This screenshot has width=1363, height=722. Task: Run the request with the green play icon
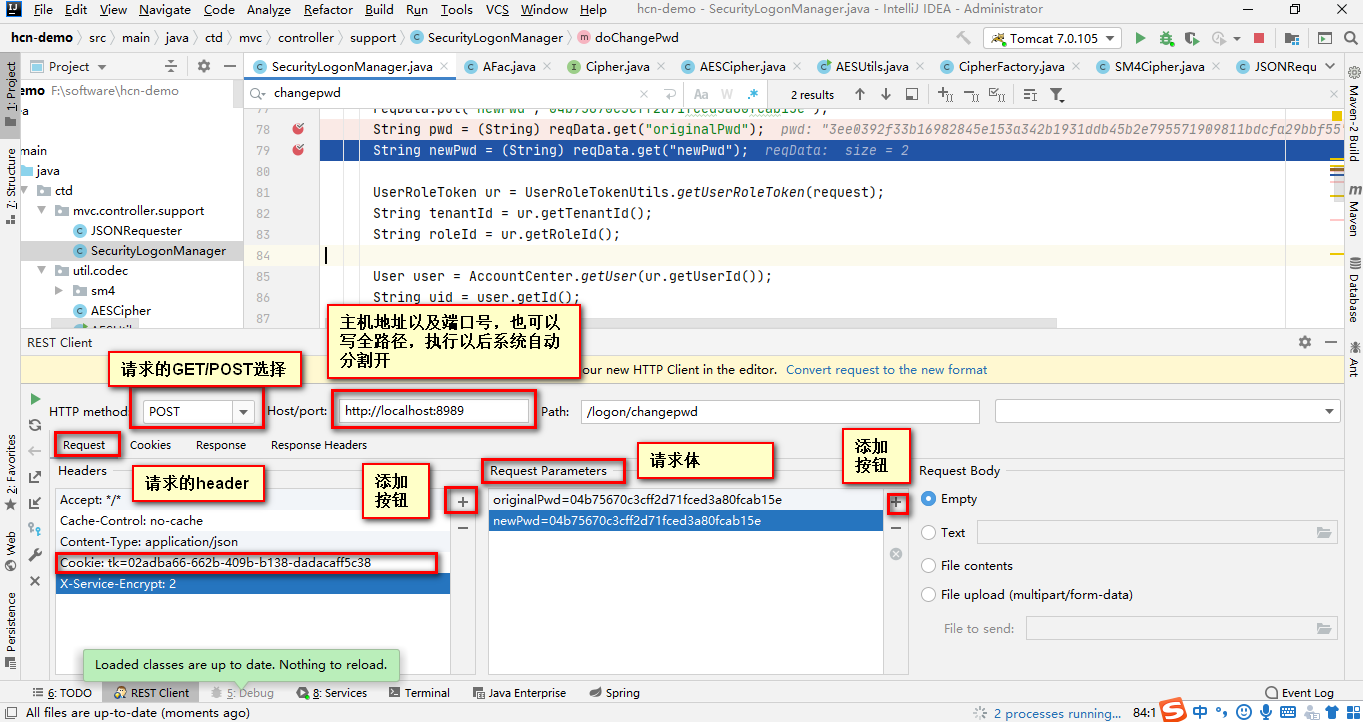[x=35, y=397]
